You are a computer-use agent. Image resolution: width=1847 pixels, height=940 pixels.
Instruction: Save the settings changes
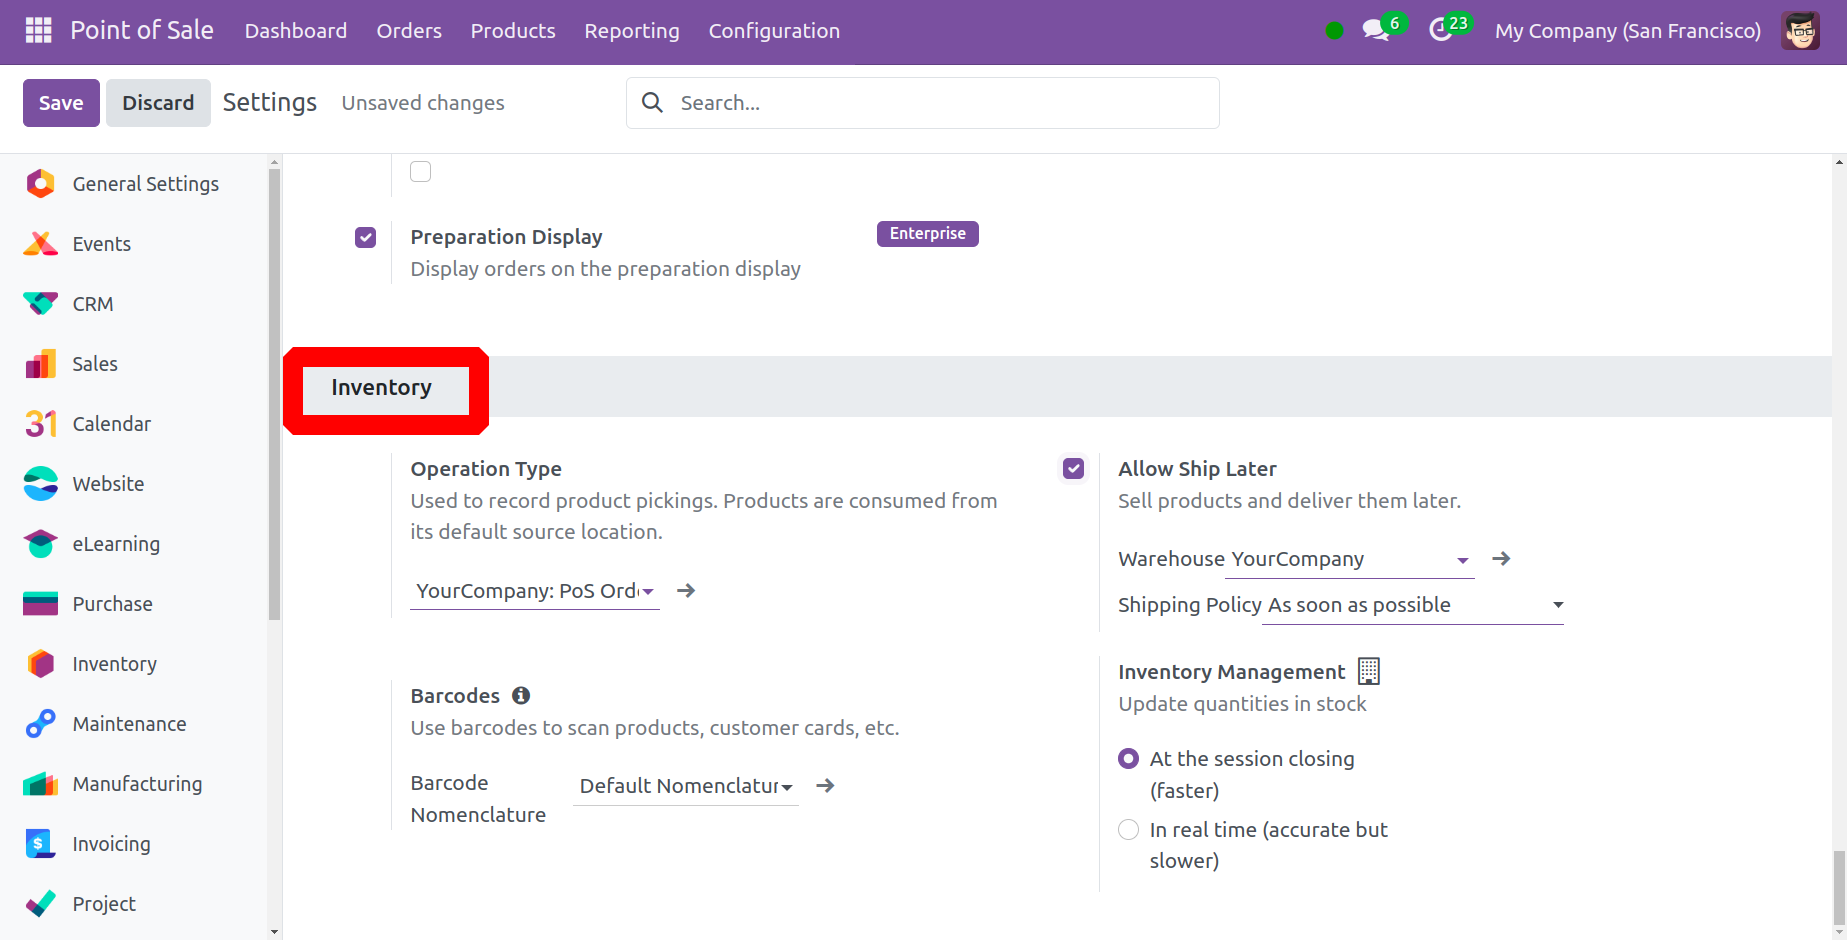point(61,103)
